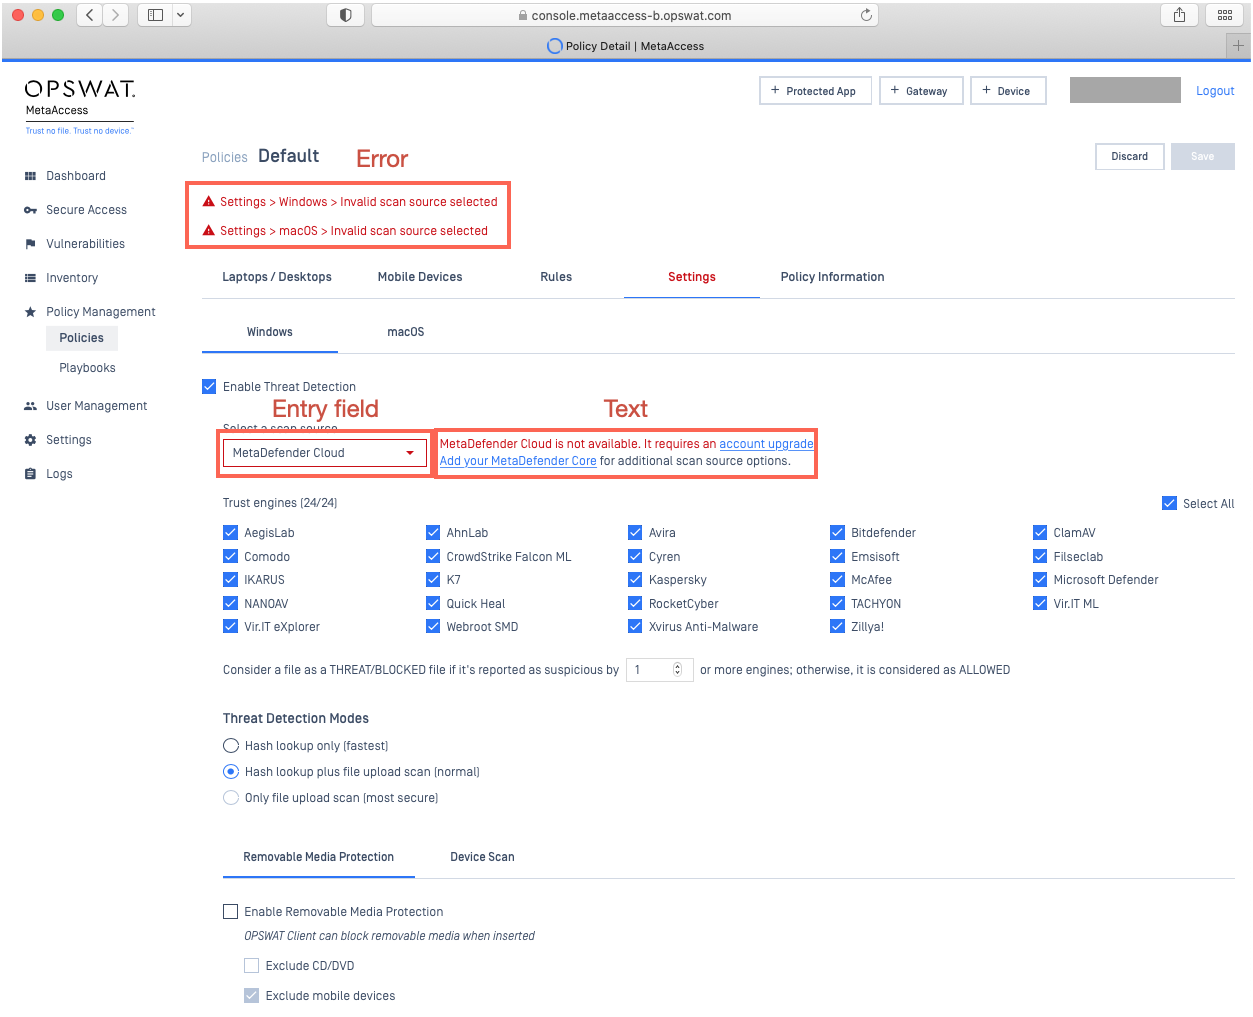Click the Vulnerabilities flag icon
This screenshot has height=1017, width=1253.
(30, 244)
